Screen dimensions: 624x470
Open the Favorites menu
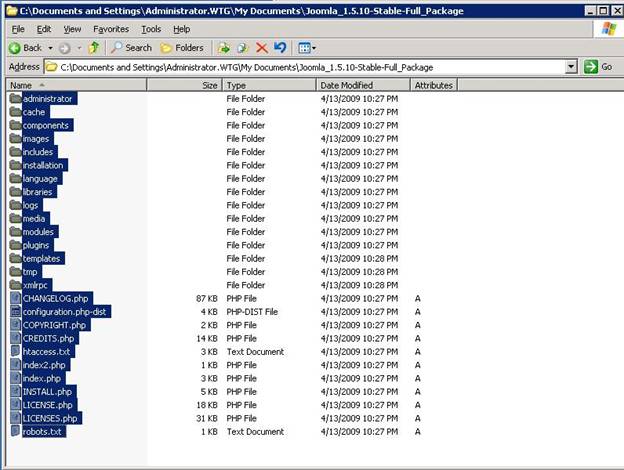111,29
